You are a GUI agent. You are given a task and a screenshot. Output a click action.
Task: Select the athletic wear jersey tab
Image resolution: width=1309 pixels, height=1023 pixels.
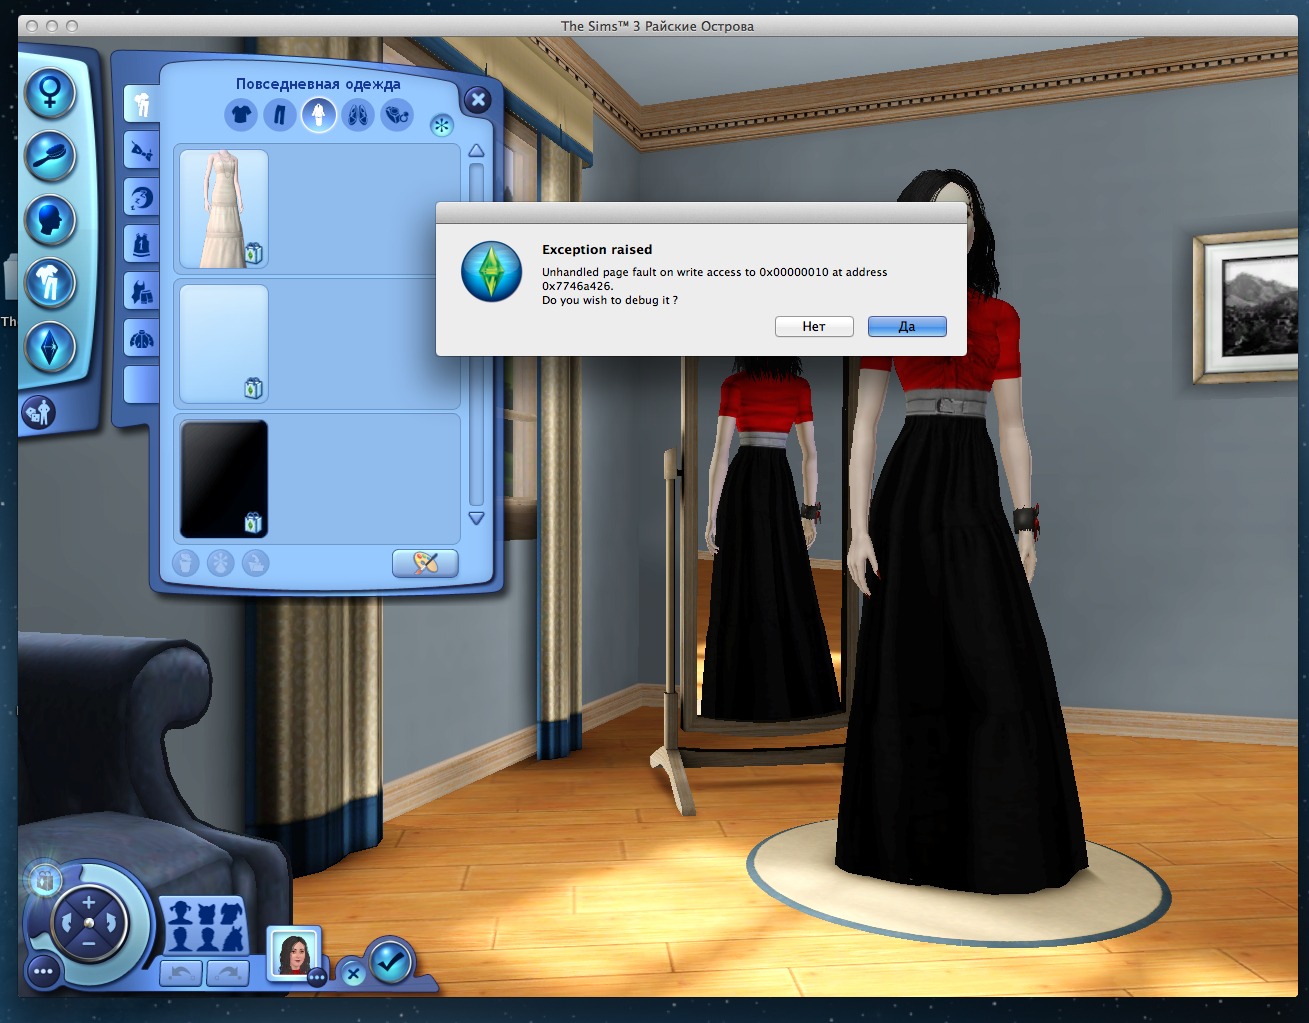pos(142,243)
